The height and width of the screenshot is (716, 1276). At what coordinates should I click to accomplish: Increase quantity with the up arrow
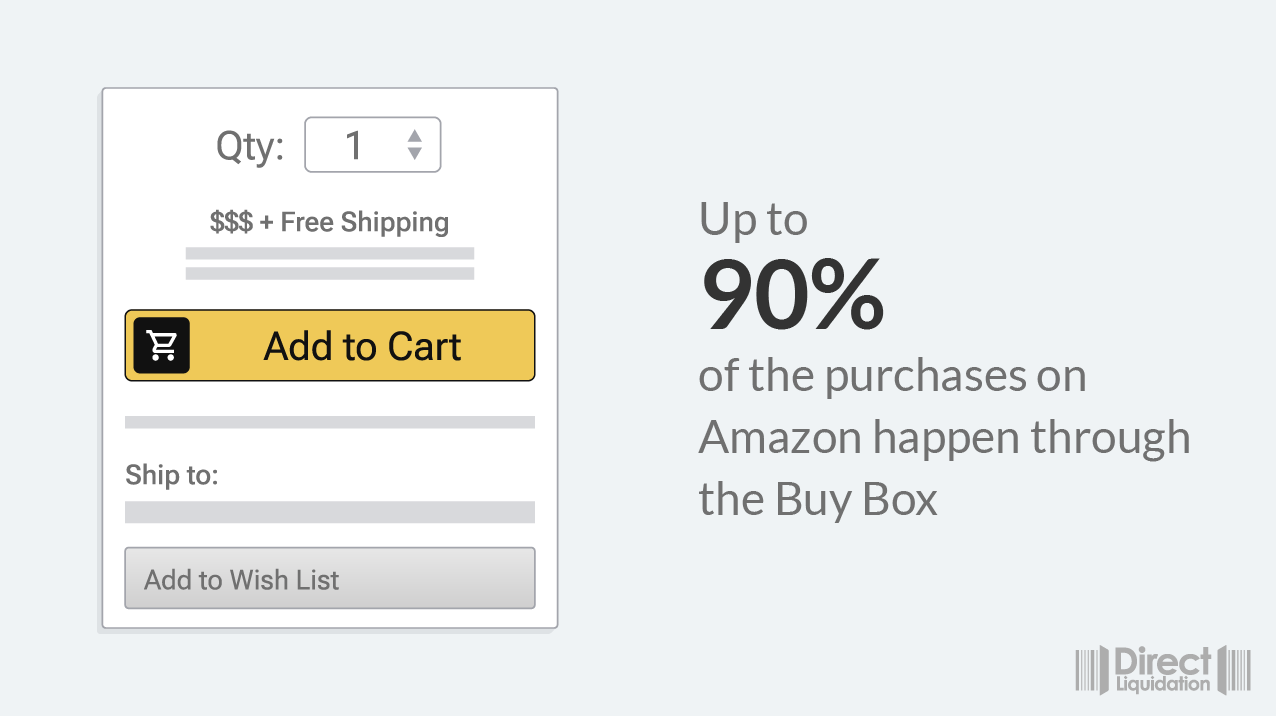click(415, 135)
